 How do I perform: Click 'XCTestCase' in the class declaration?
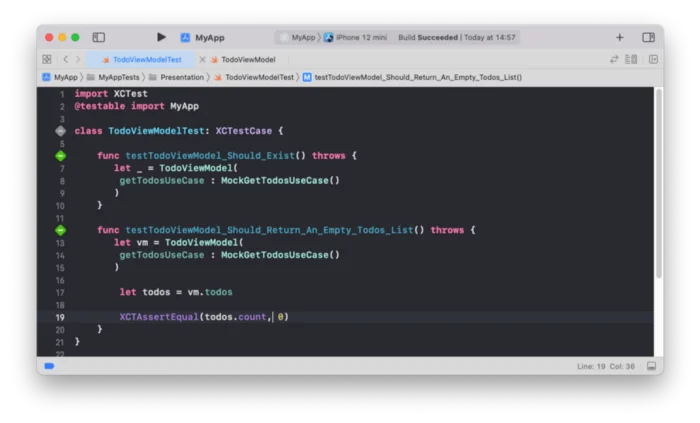(x=244, y=131)
